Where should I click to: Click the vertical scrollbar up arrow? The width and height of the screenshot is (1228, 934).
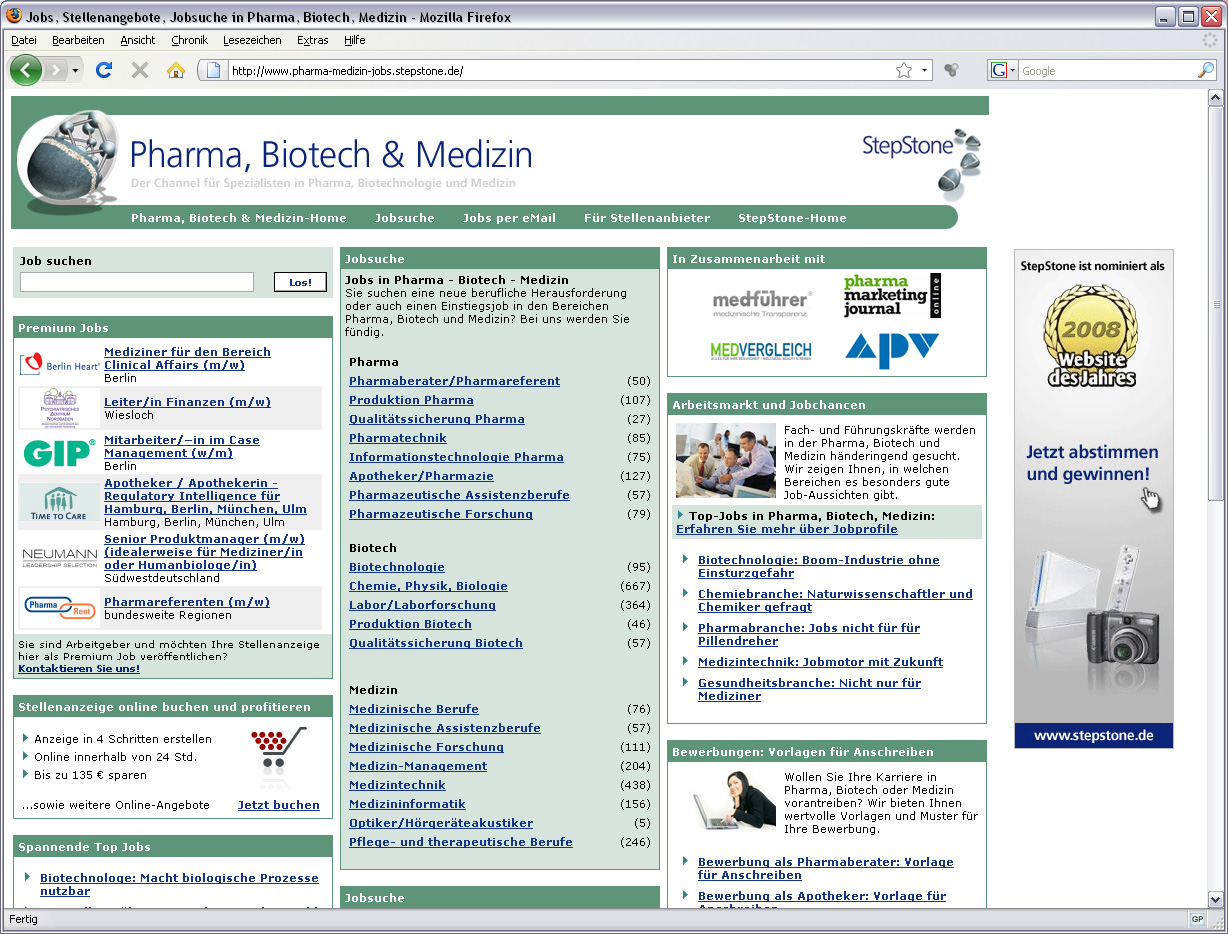click(x=1216, y=98)
